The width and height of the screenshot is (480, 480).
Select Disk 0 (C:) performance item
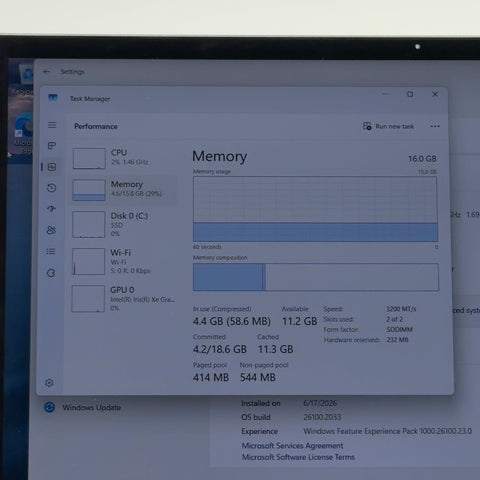click(124, 224)
